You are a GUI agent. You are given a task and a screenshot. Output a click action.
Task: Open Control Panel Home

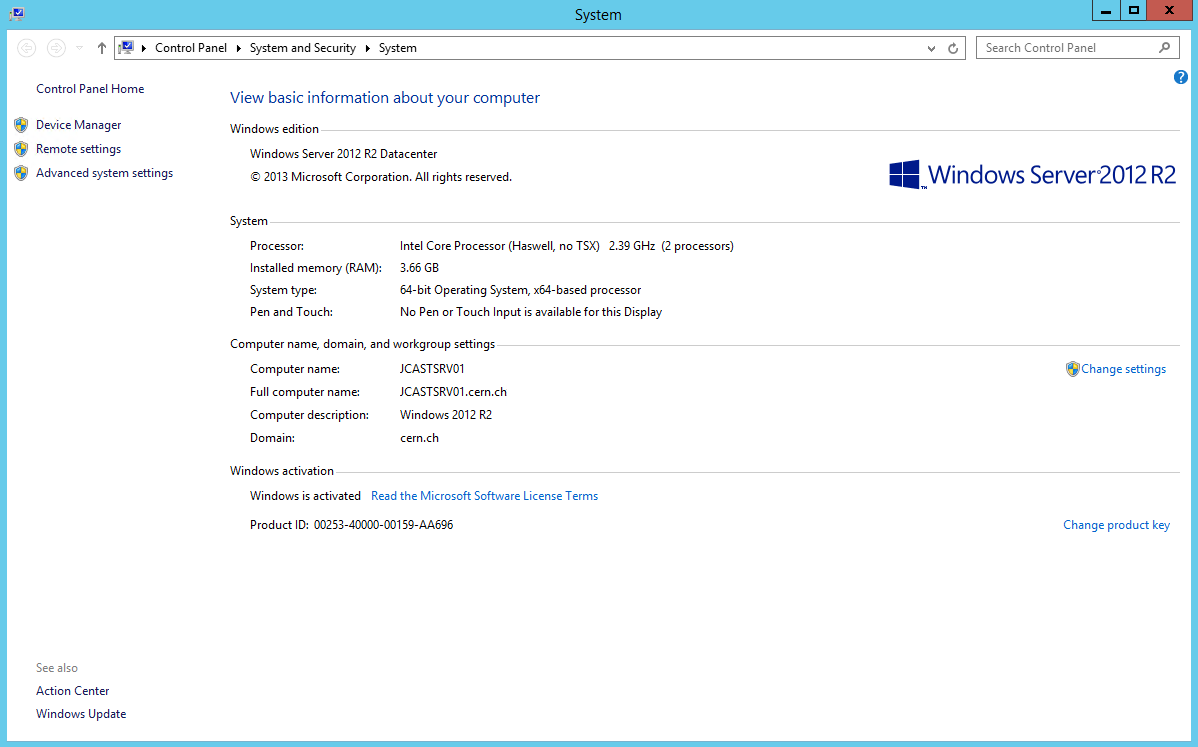[90, 89]
